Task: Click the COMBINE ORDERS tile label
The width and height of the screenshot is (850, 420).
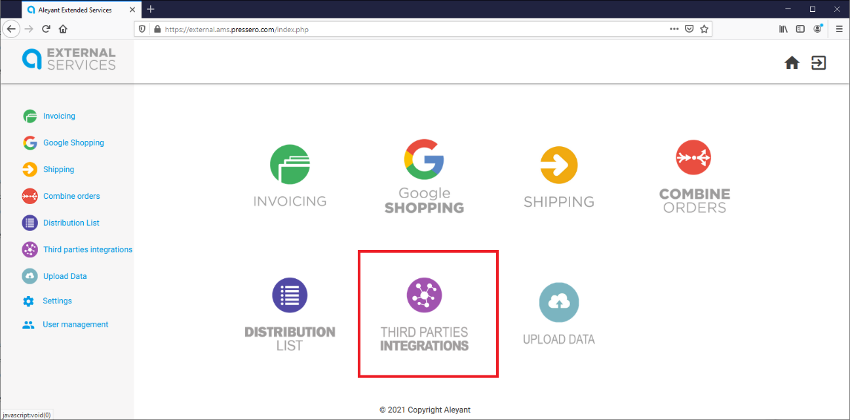Action: [x=694, y=201]
